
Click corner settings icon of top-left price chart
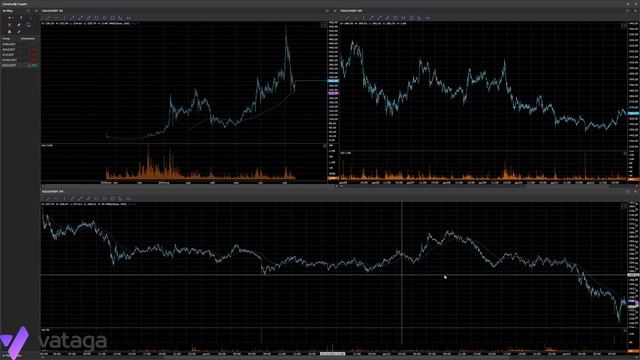324,25
